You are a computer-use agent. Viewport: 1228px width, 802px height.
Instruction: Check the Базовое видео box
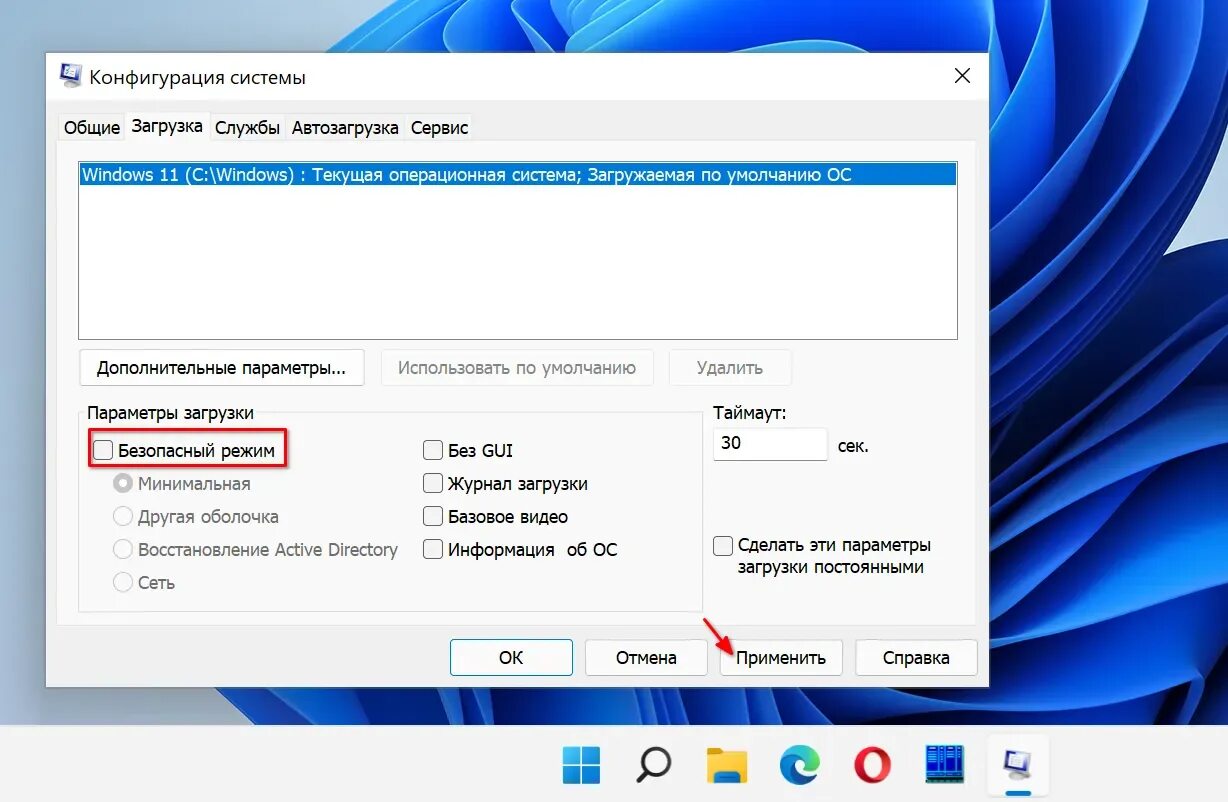coord(433,517)
